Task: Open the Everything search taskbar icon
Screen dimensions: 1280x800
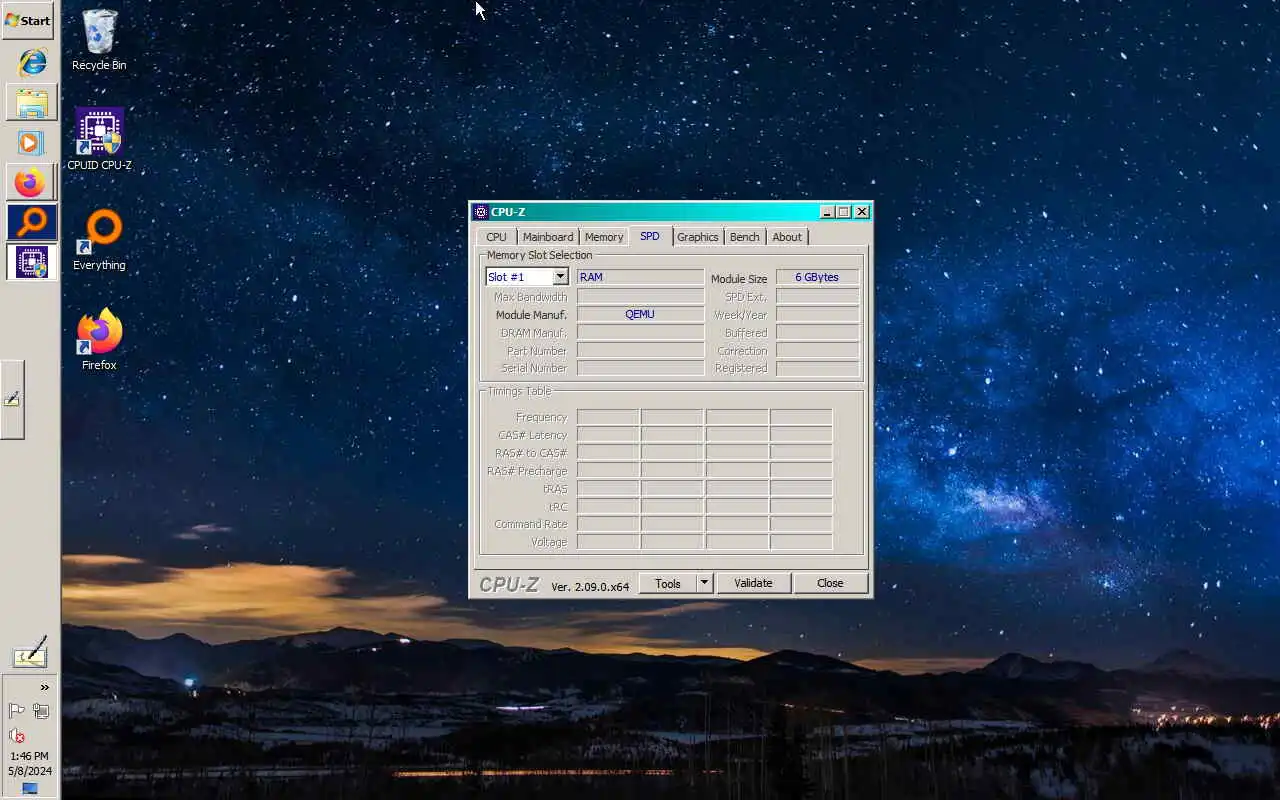Action: tap(31, 222)
